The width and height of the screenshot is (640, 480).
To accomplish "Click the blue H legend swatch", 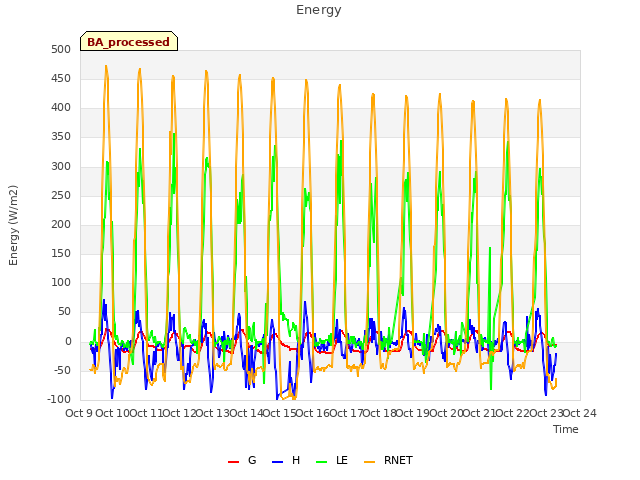I will click(277, 462).
